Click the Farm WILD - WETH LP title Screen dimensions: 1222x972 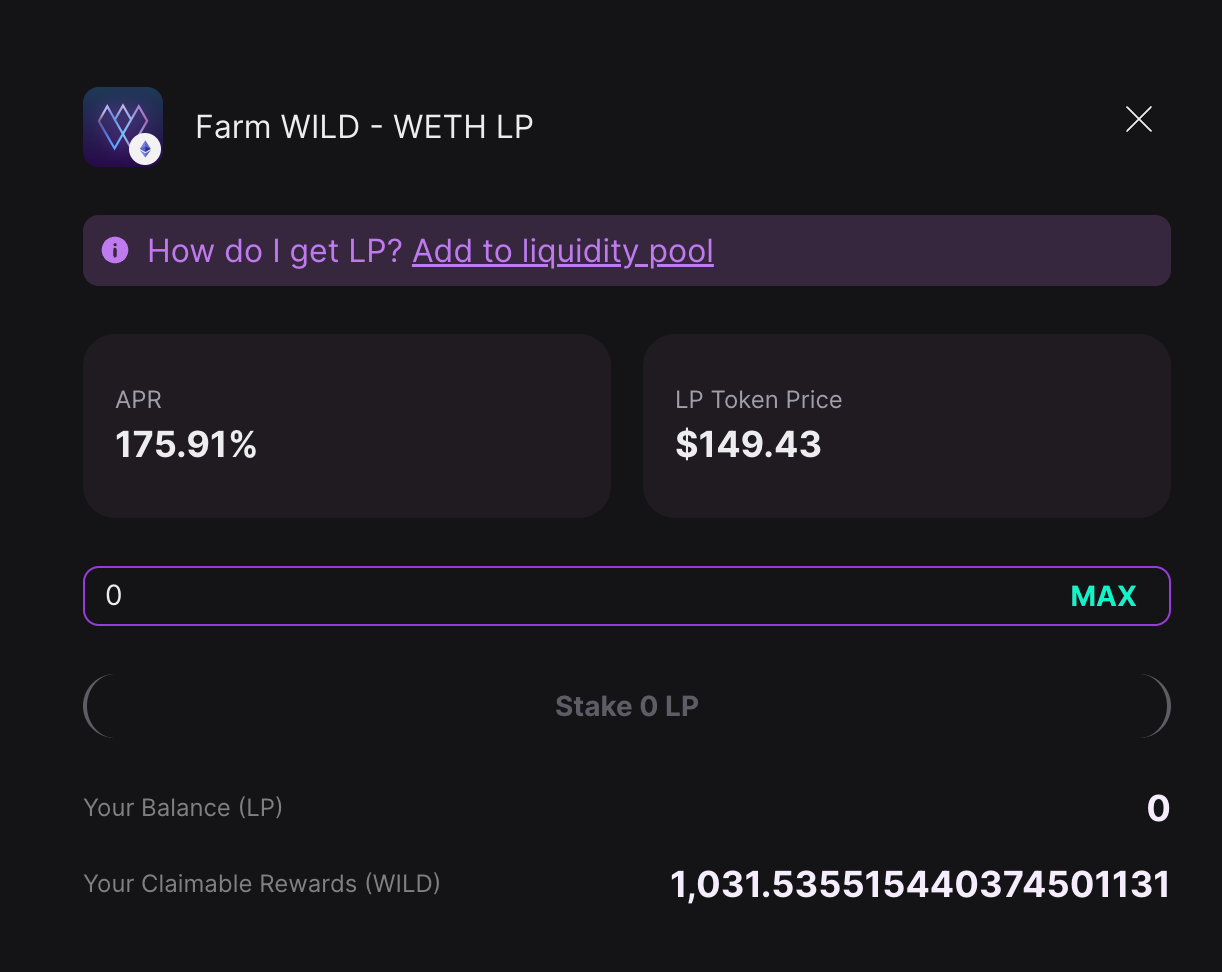(x=364, y=127)
